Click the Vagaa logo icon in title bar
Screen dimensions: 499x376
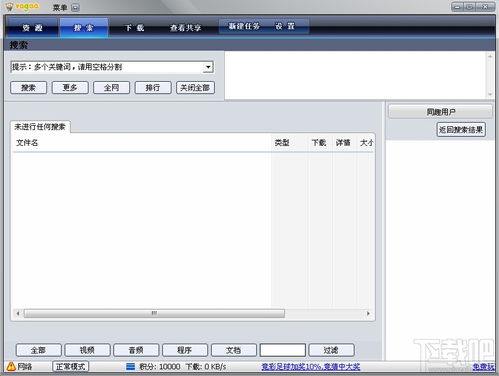pos(10,6)
